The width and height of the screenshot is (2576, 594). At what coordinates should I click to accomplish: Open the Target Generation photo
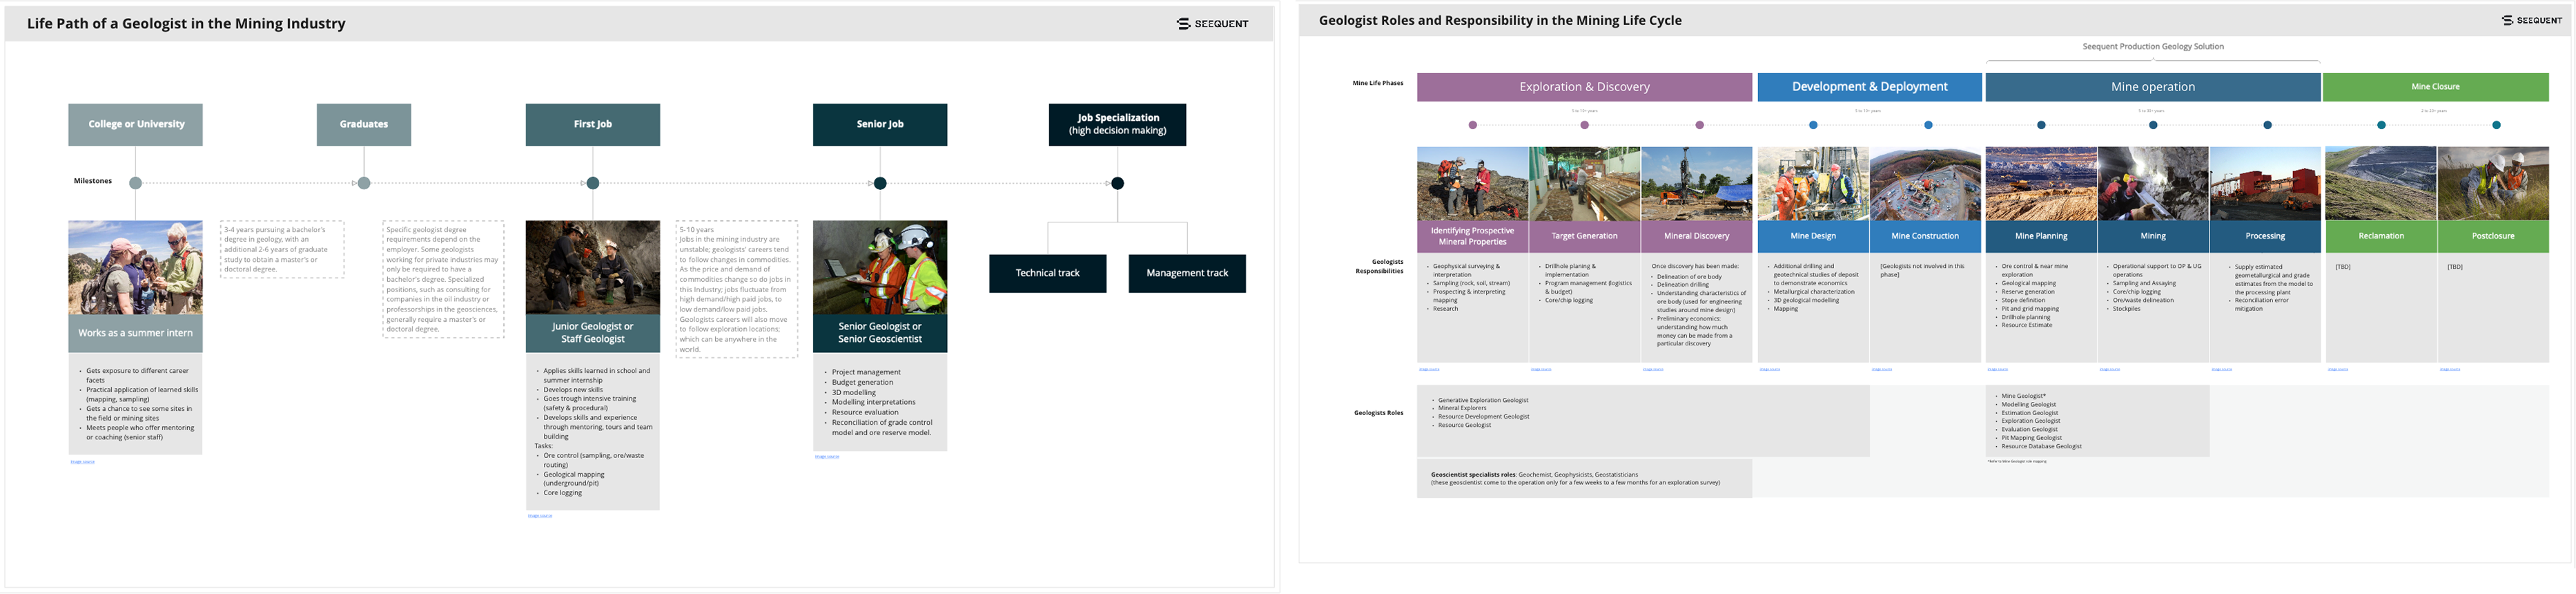1584,184
